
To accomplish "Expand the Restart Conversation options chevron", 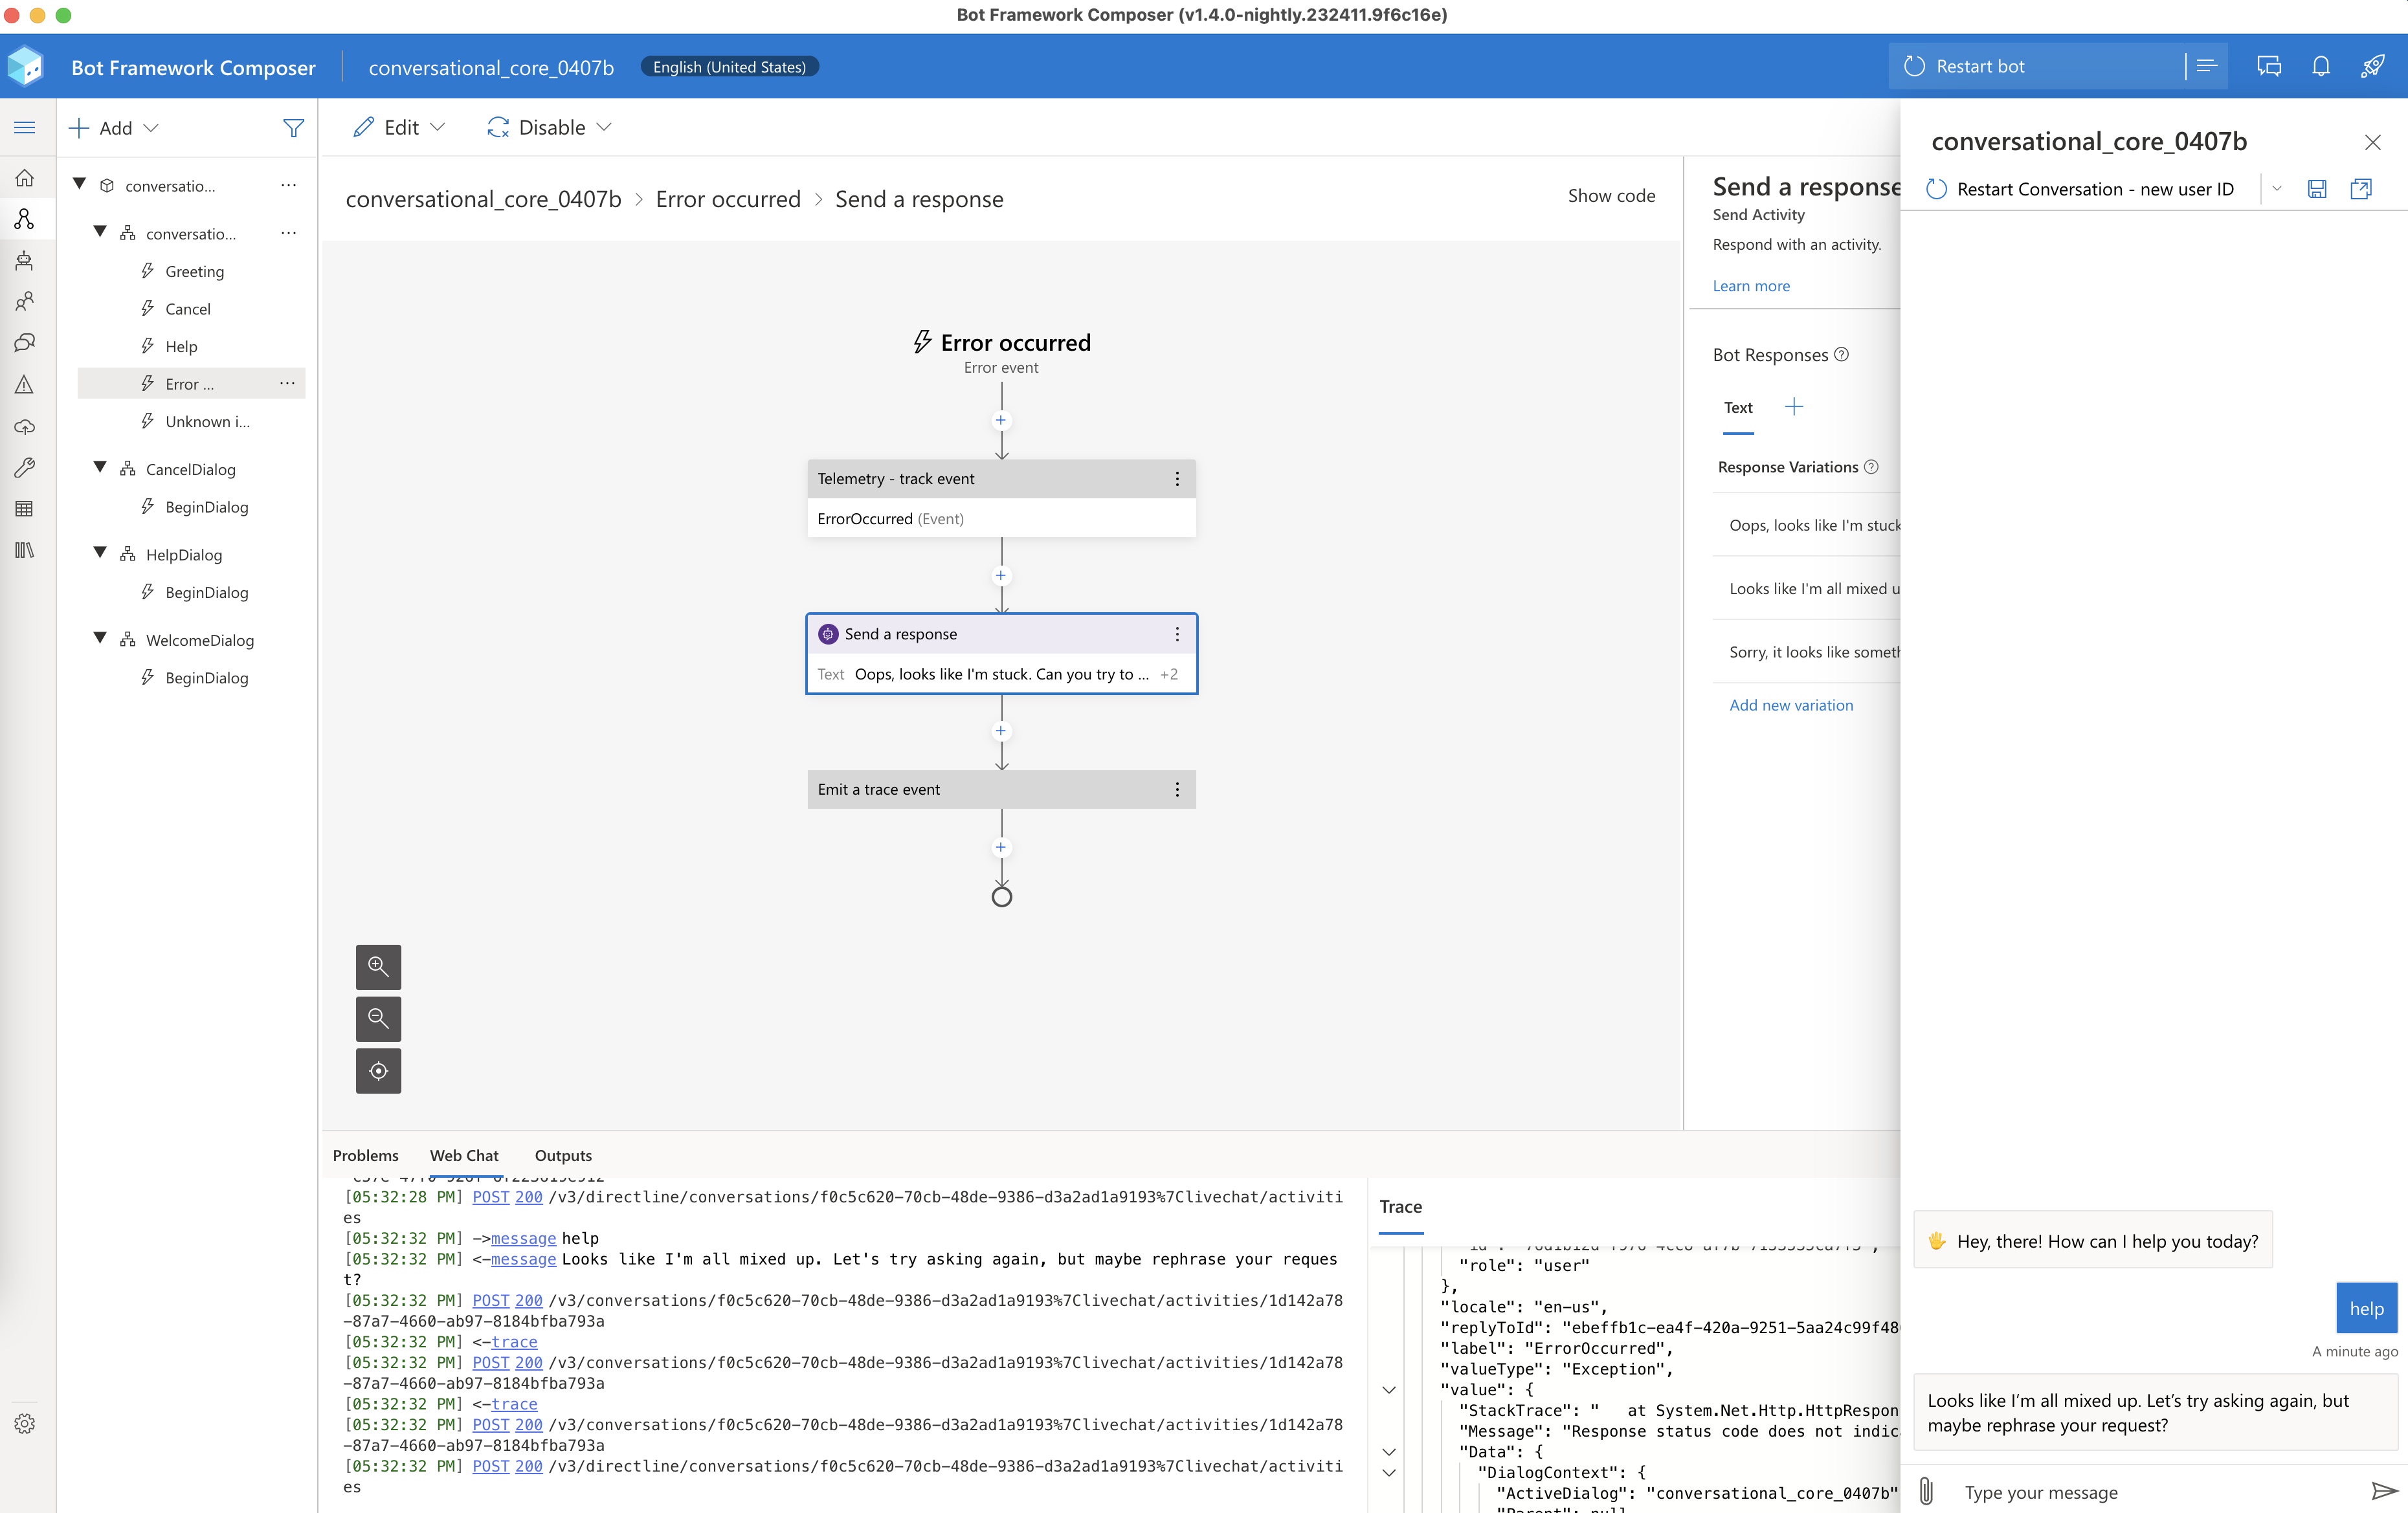I will [2277, 189].
